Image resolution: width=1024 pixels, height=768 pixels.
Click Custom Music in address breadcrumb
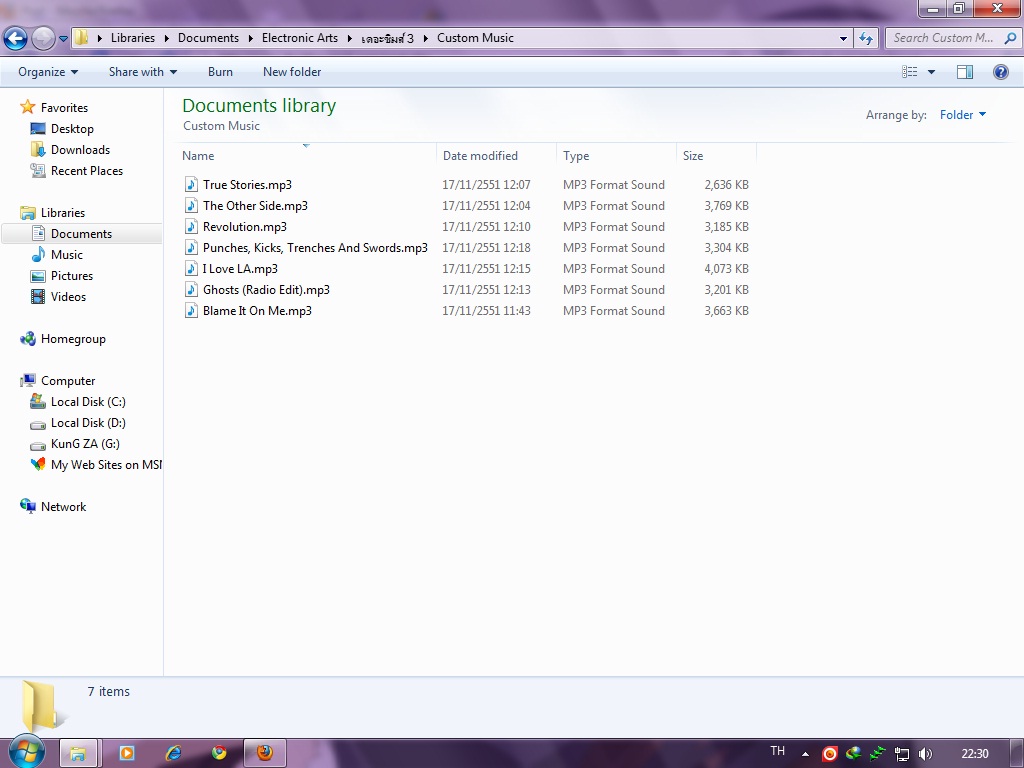[475, 38]
